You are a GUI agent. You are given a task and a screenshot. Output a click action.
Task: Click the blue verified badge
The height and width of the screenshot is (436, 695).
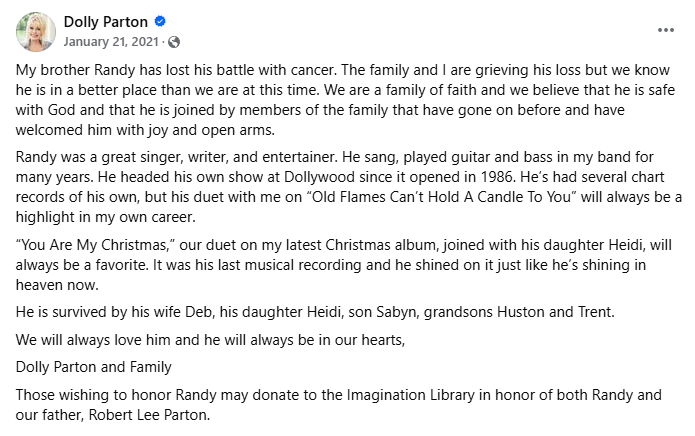(160, 21)
